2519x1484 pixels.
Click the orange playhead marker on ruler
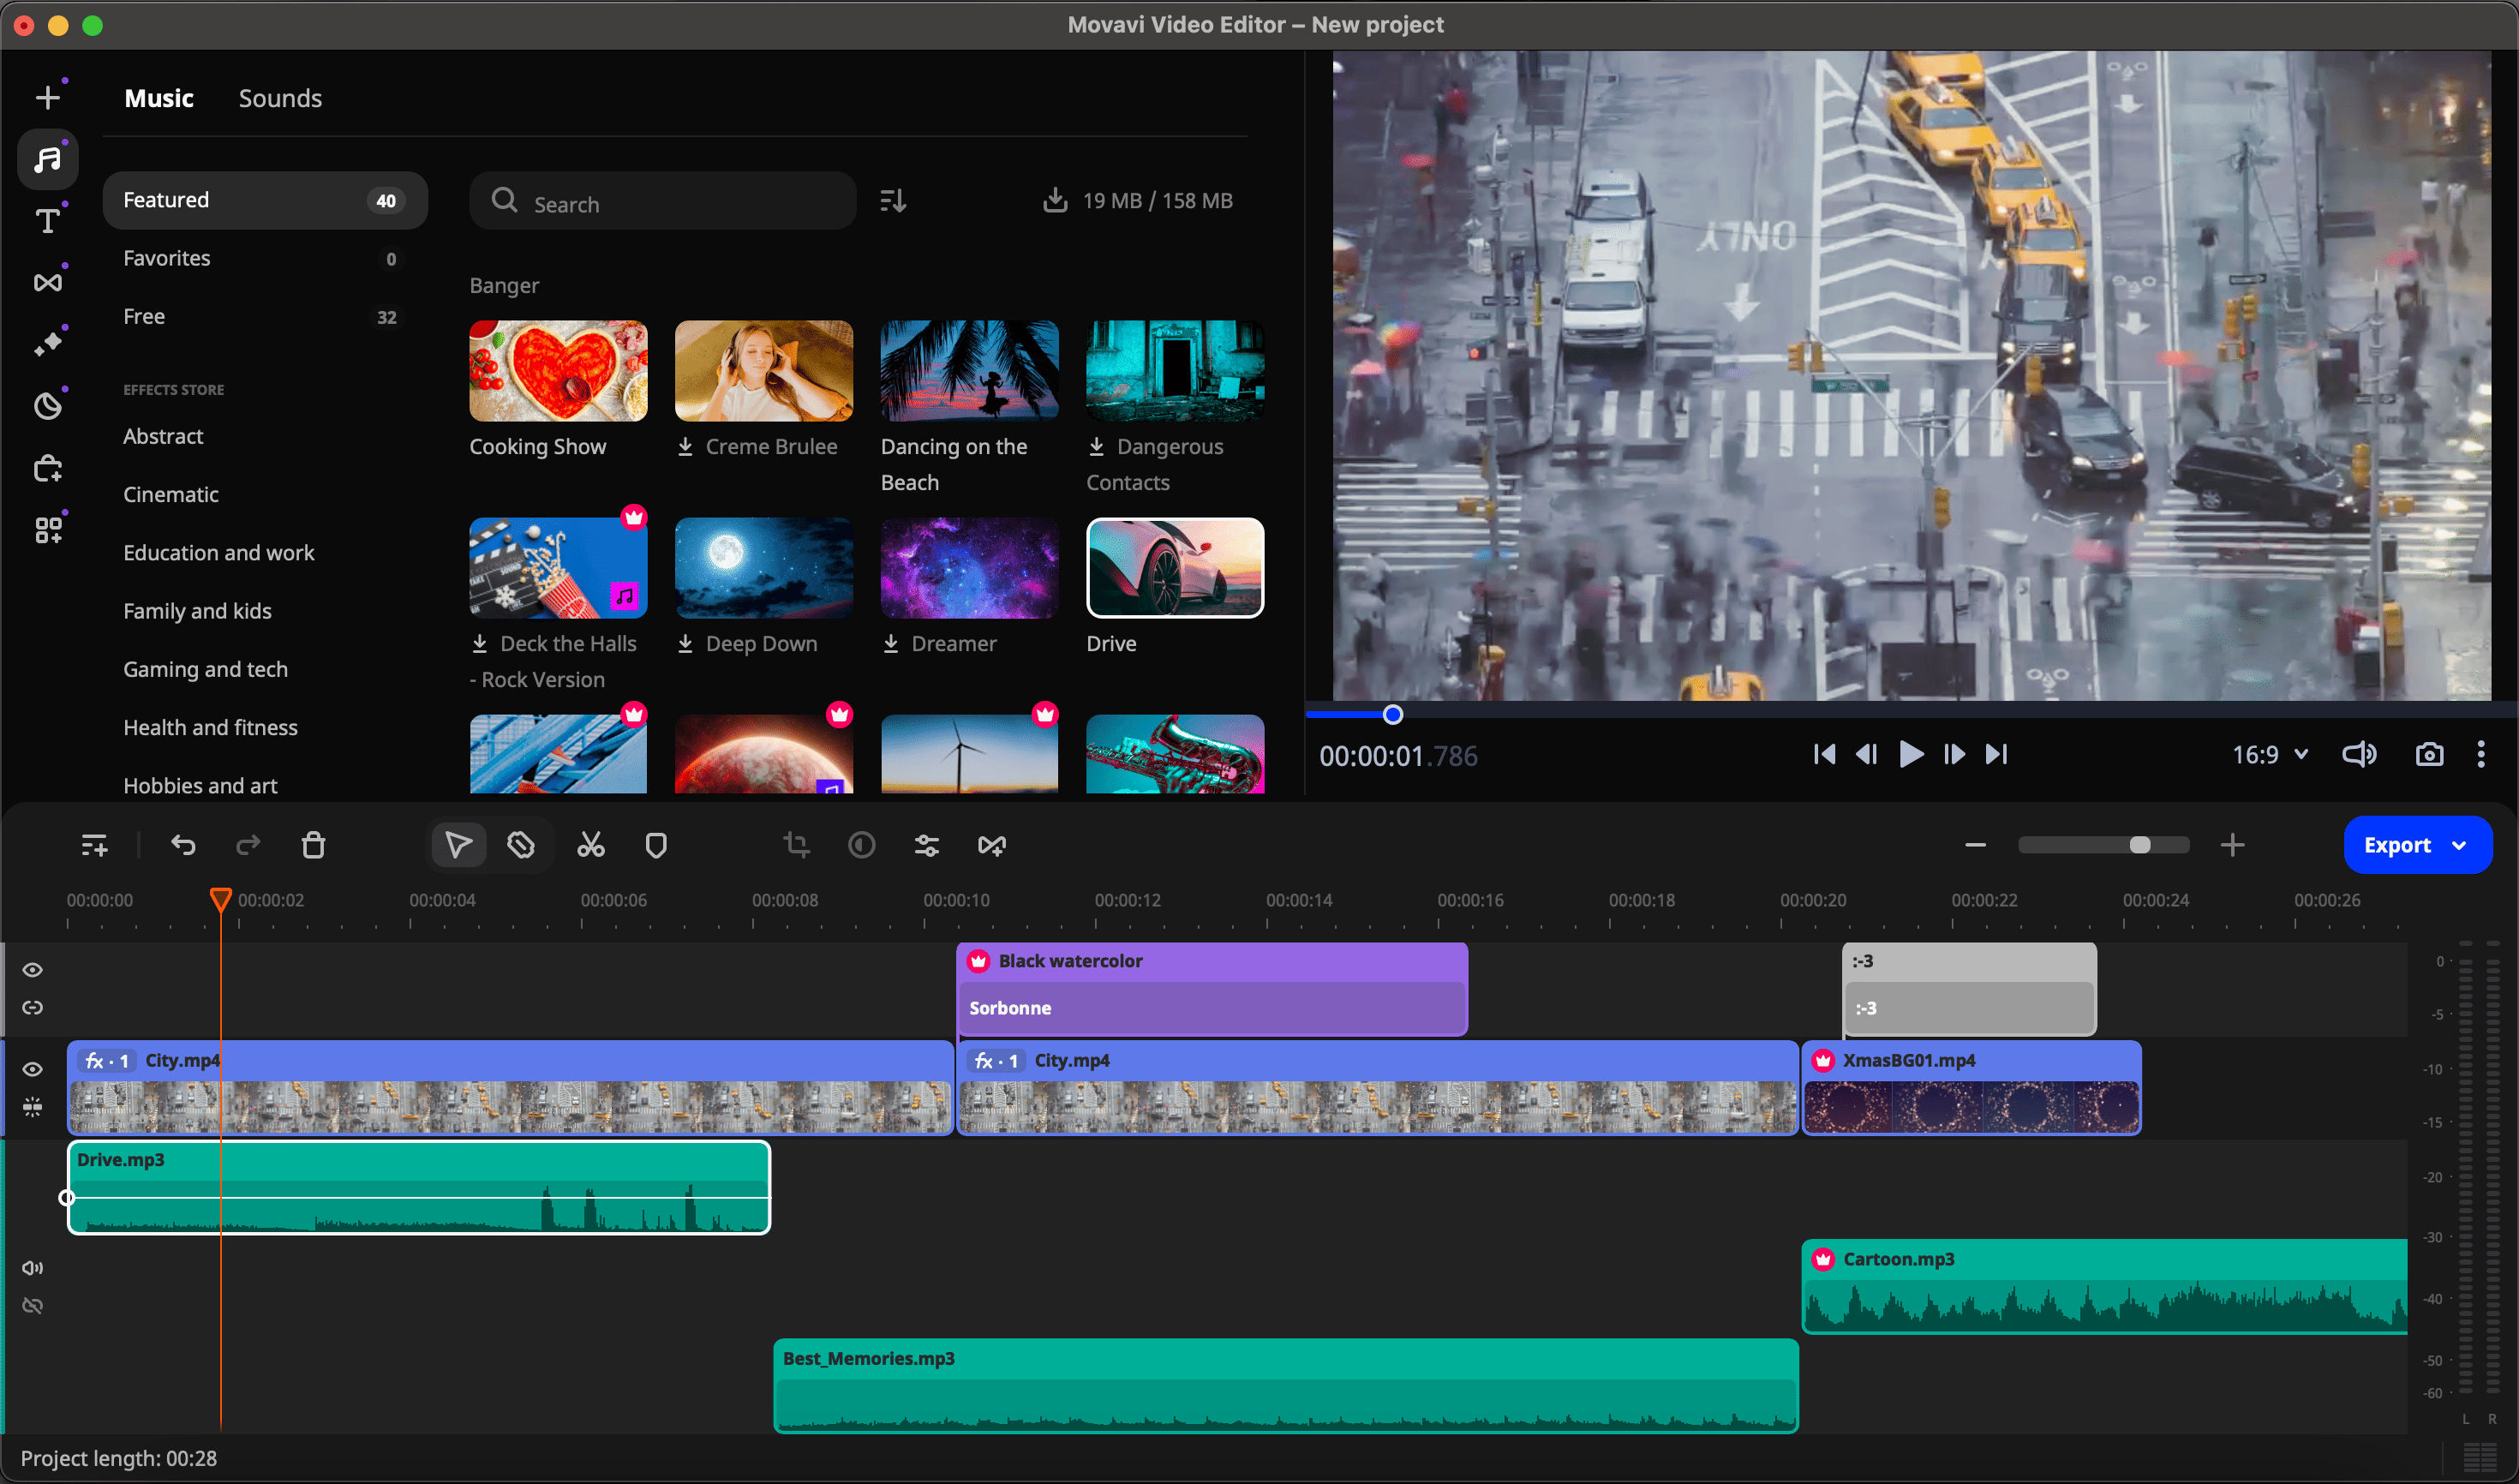(x=221, y=899)
